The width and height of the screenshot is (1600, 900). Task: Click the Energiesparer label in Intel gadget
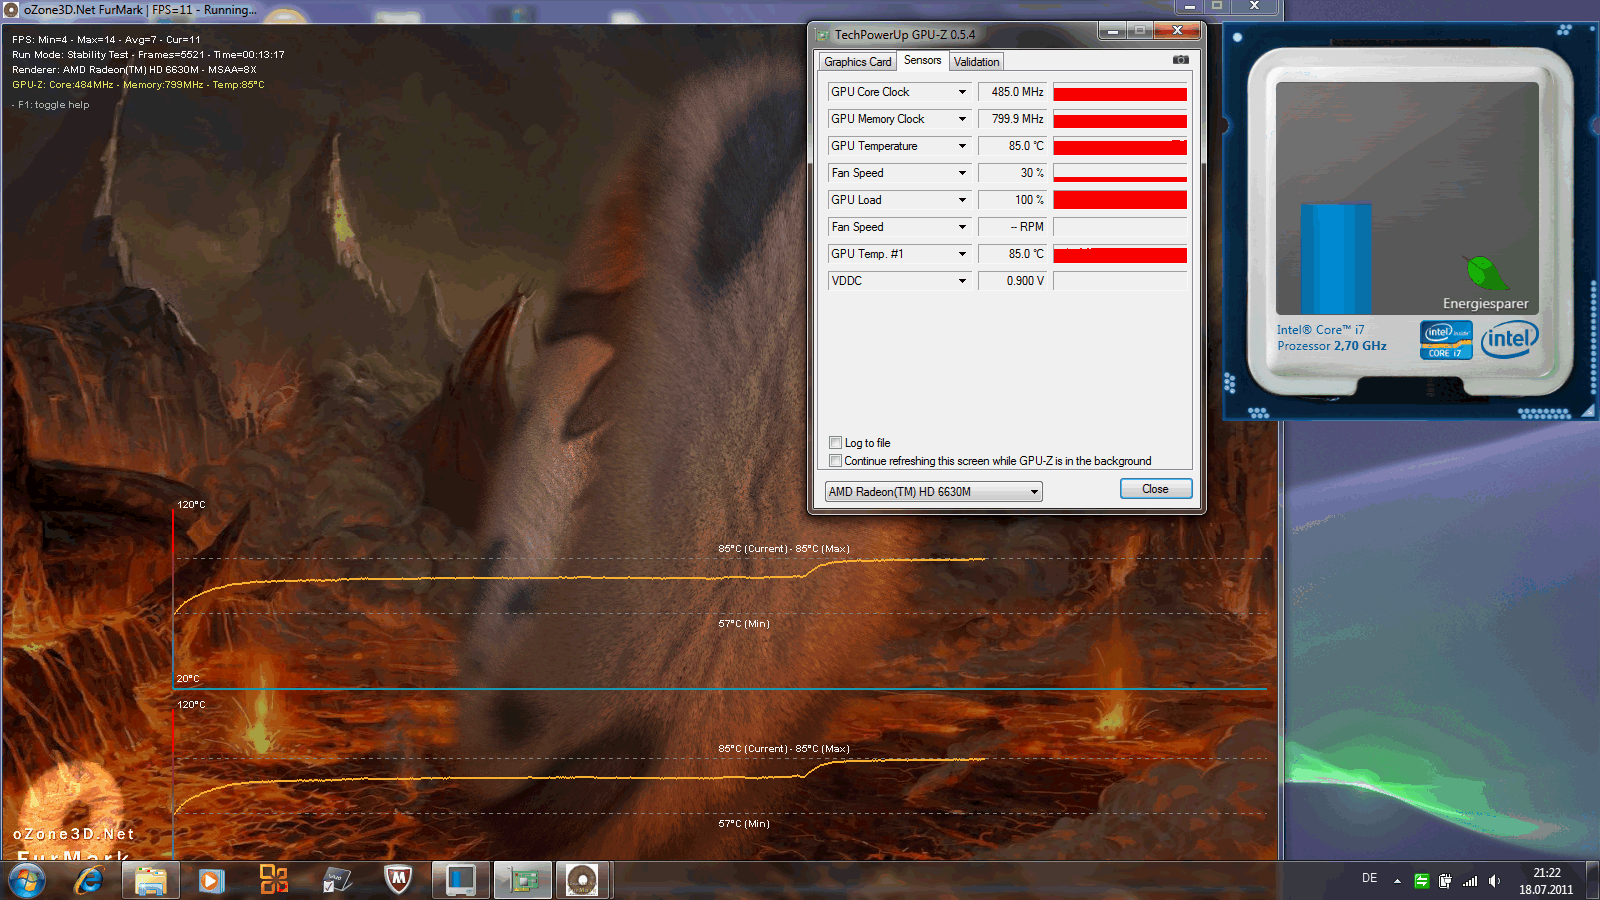pos(1485,304)
